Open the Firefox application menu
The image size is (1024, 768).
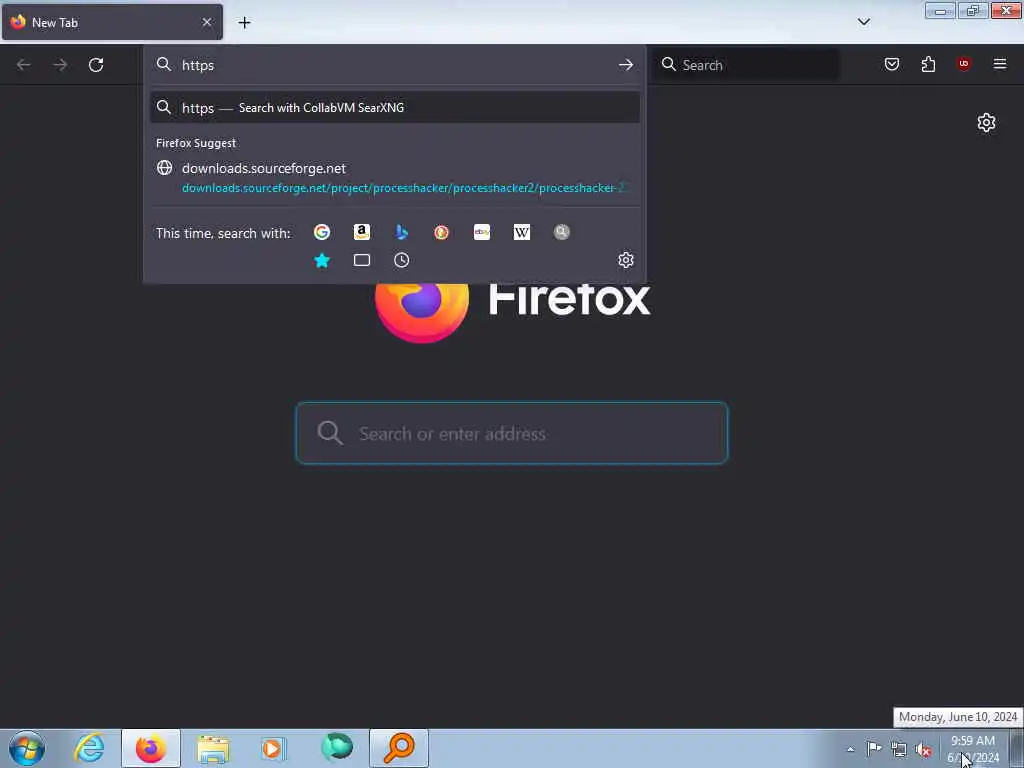pyautogui.click(x=1000, y=64)
